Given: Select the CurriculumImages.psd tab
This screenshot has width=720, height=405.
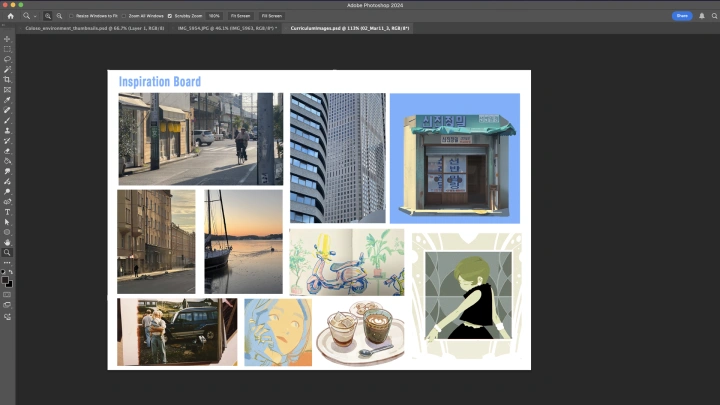Looking at the screenshot, I should [x=349, y=28].
